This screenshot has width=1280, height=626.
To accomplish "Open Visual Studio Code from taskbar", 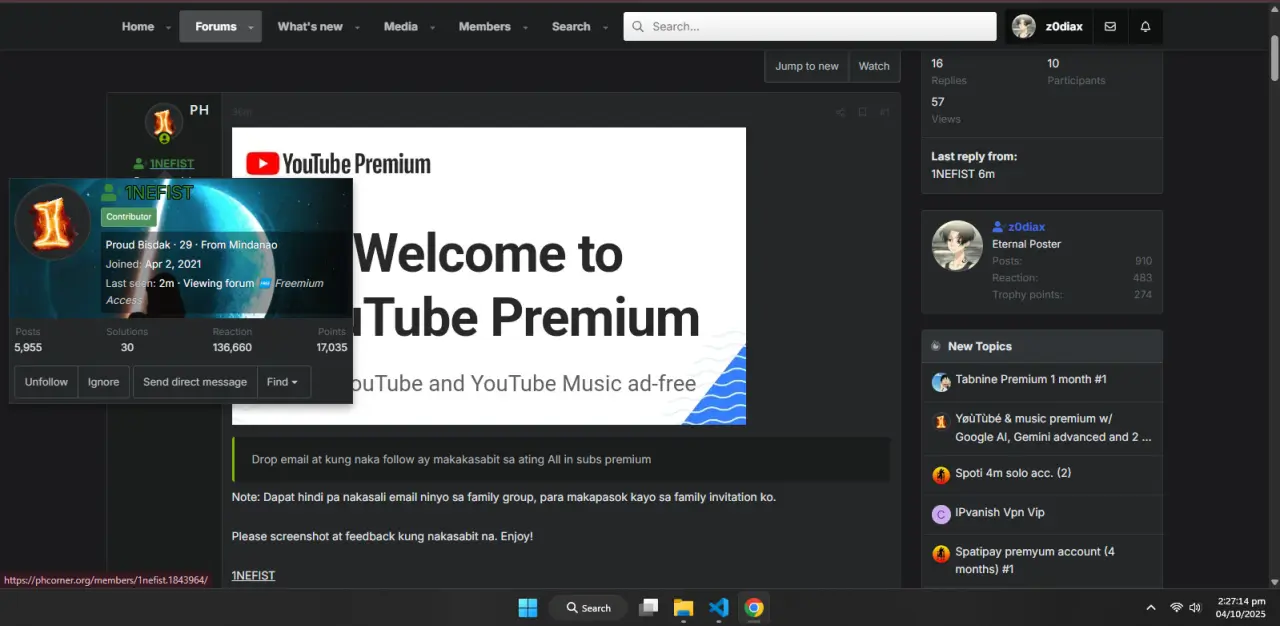I will pos(718,607).
